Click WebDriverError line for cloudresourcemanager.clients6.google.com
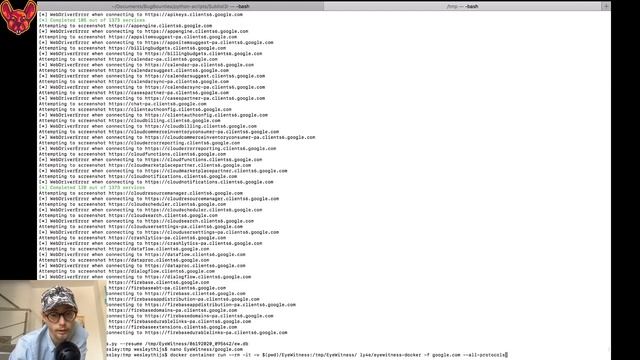The image size is (640, 360). tap(159, 198)
